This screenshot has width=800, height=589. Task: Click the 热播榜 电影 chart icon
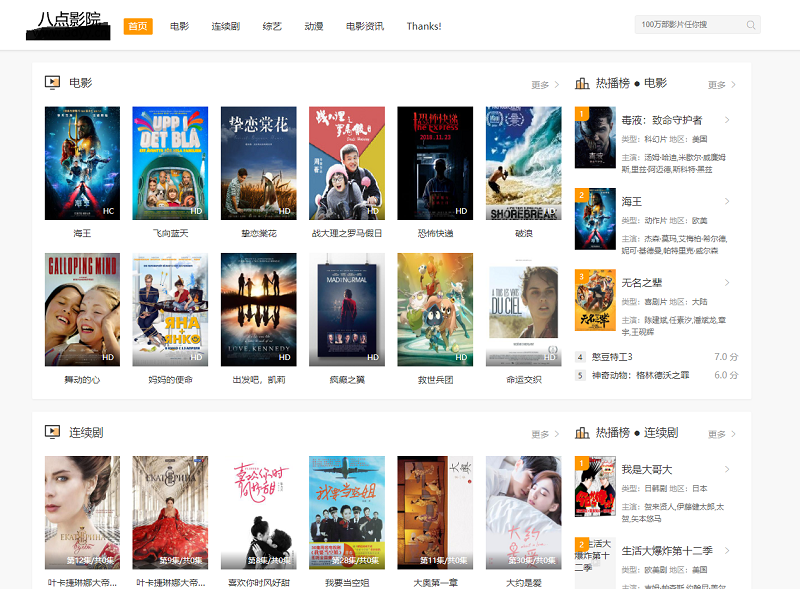click(x=582, y=83)
